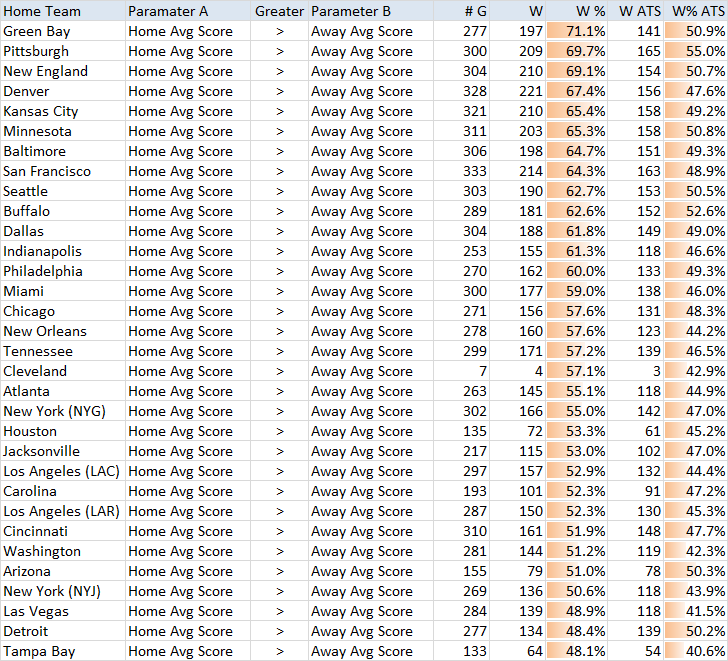Select the 165 W ATS cell
Viewport: 728px width, 661px height.
(636, 51)
